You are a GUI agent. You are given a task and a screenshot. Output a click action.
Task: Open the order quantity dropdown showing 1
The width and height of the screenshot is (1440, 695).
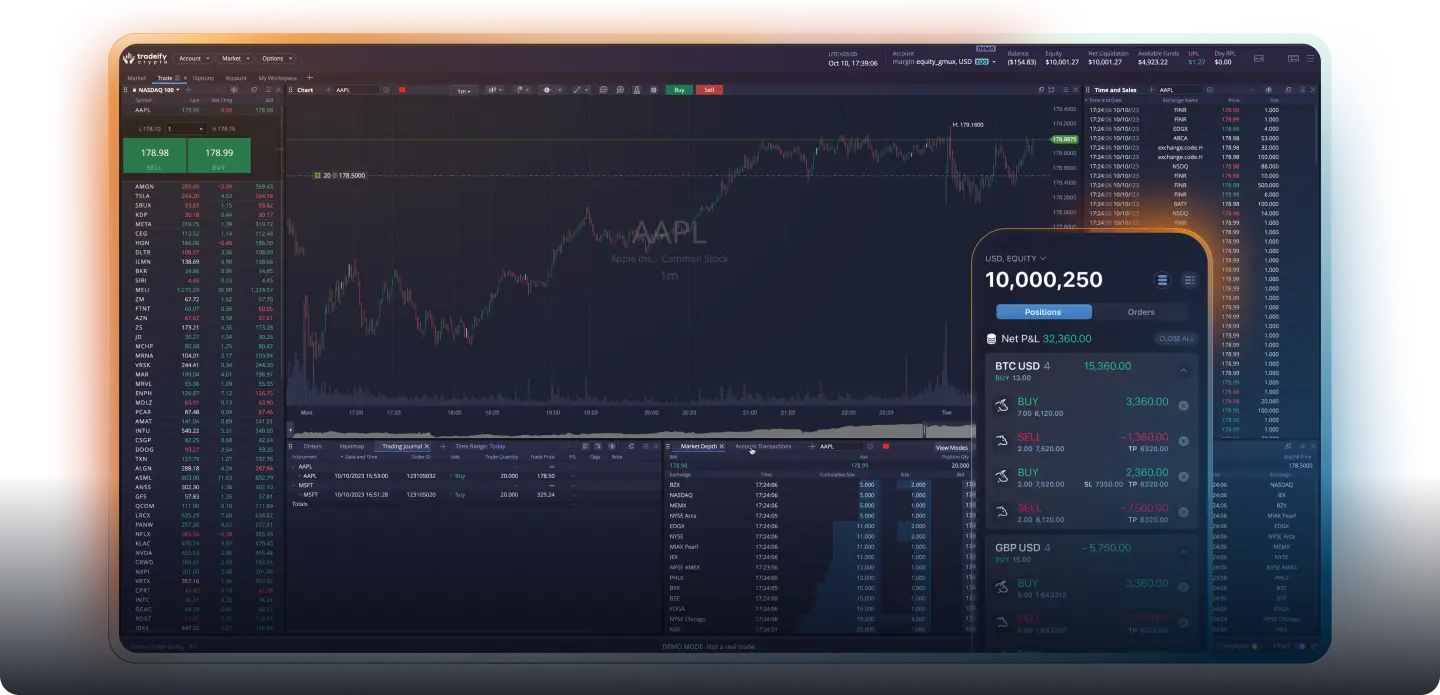coord(186,128)
